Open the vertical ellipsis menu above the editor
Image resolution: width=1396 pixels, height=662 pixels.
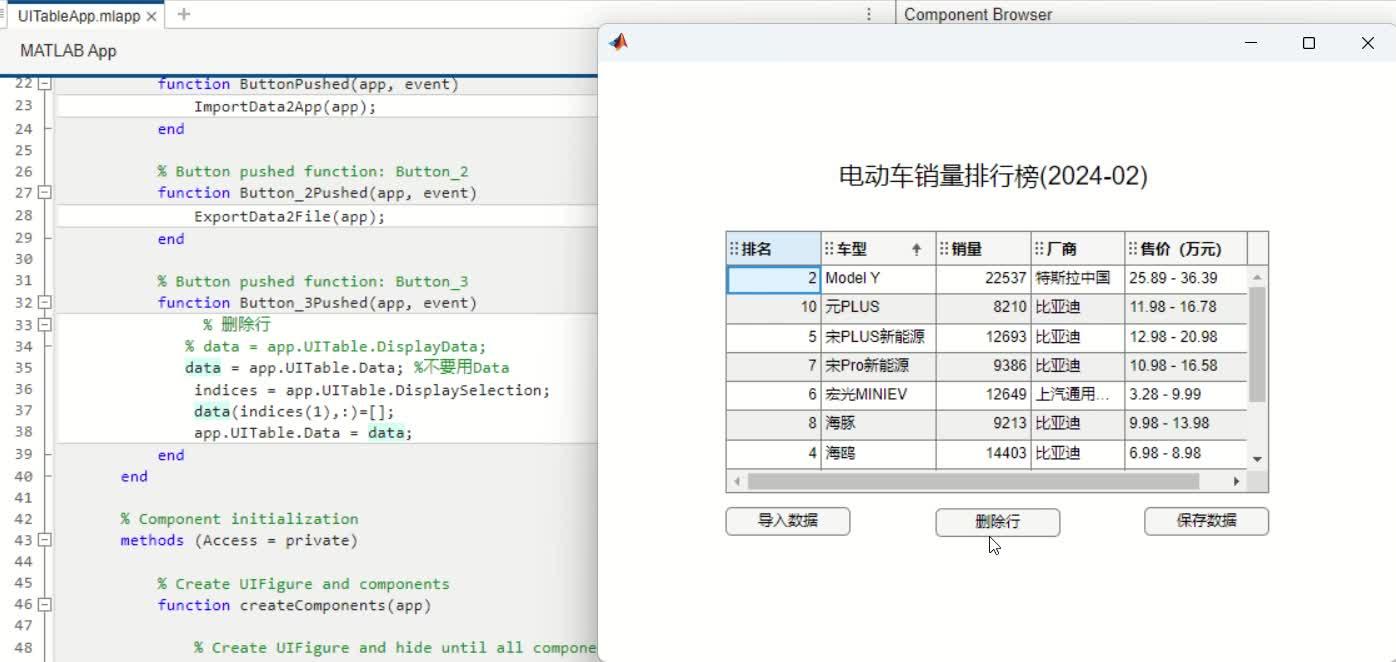click(x=869, y=14)
